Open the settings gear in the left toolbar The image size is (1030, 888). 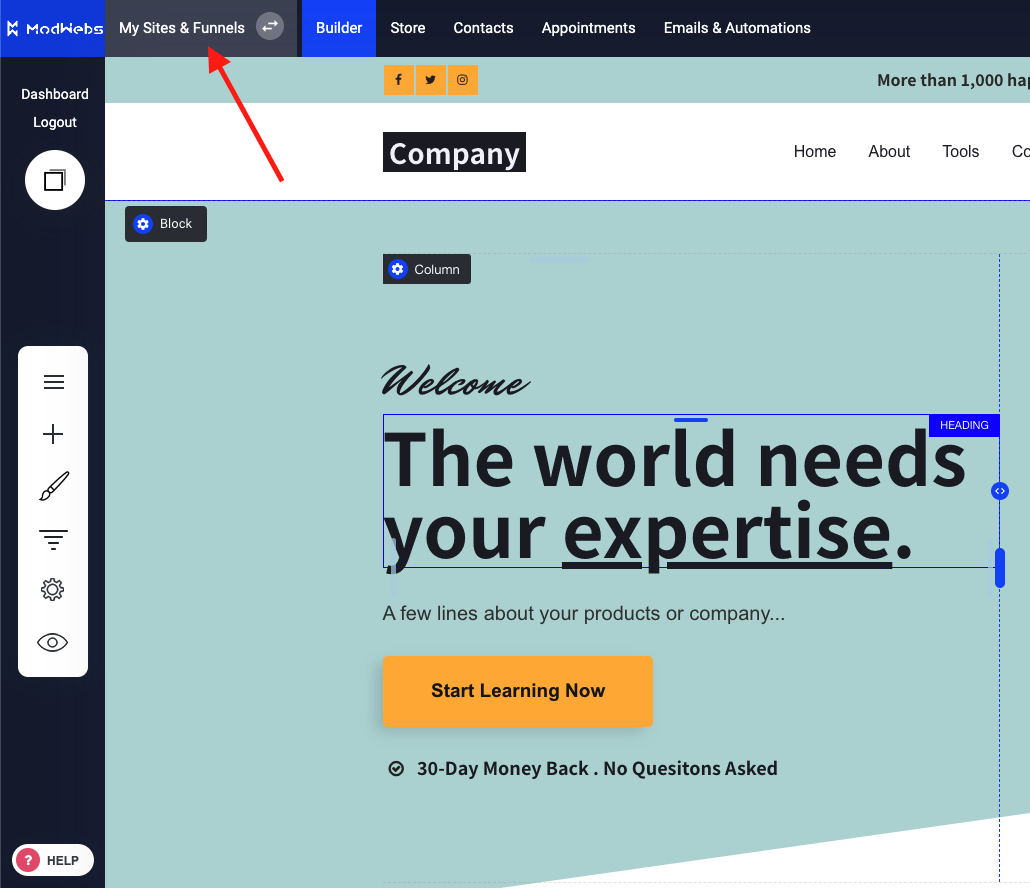pos(52,589)
